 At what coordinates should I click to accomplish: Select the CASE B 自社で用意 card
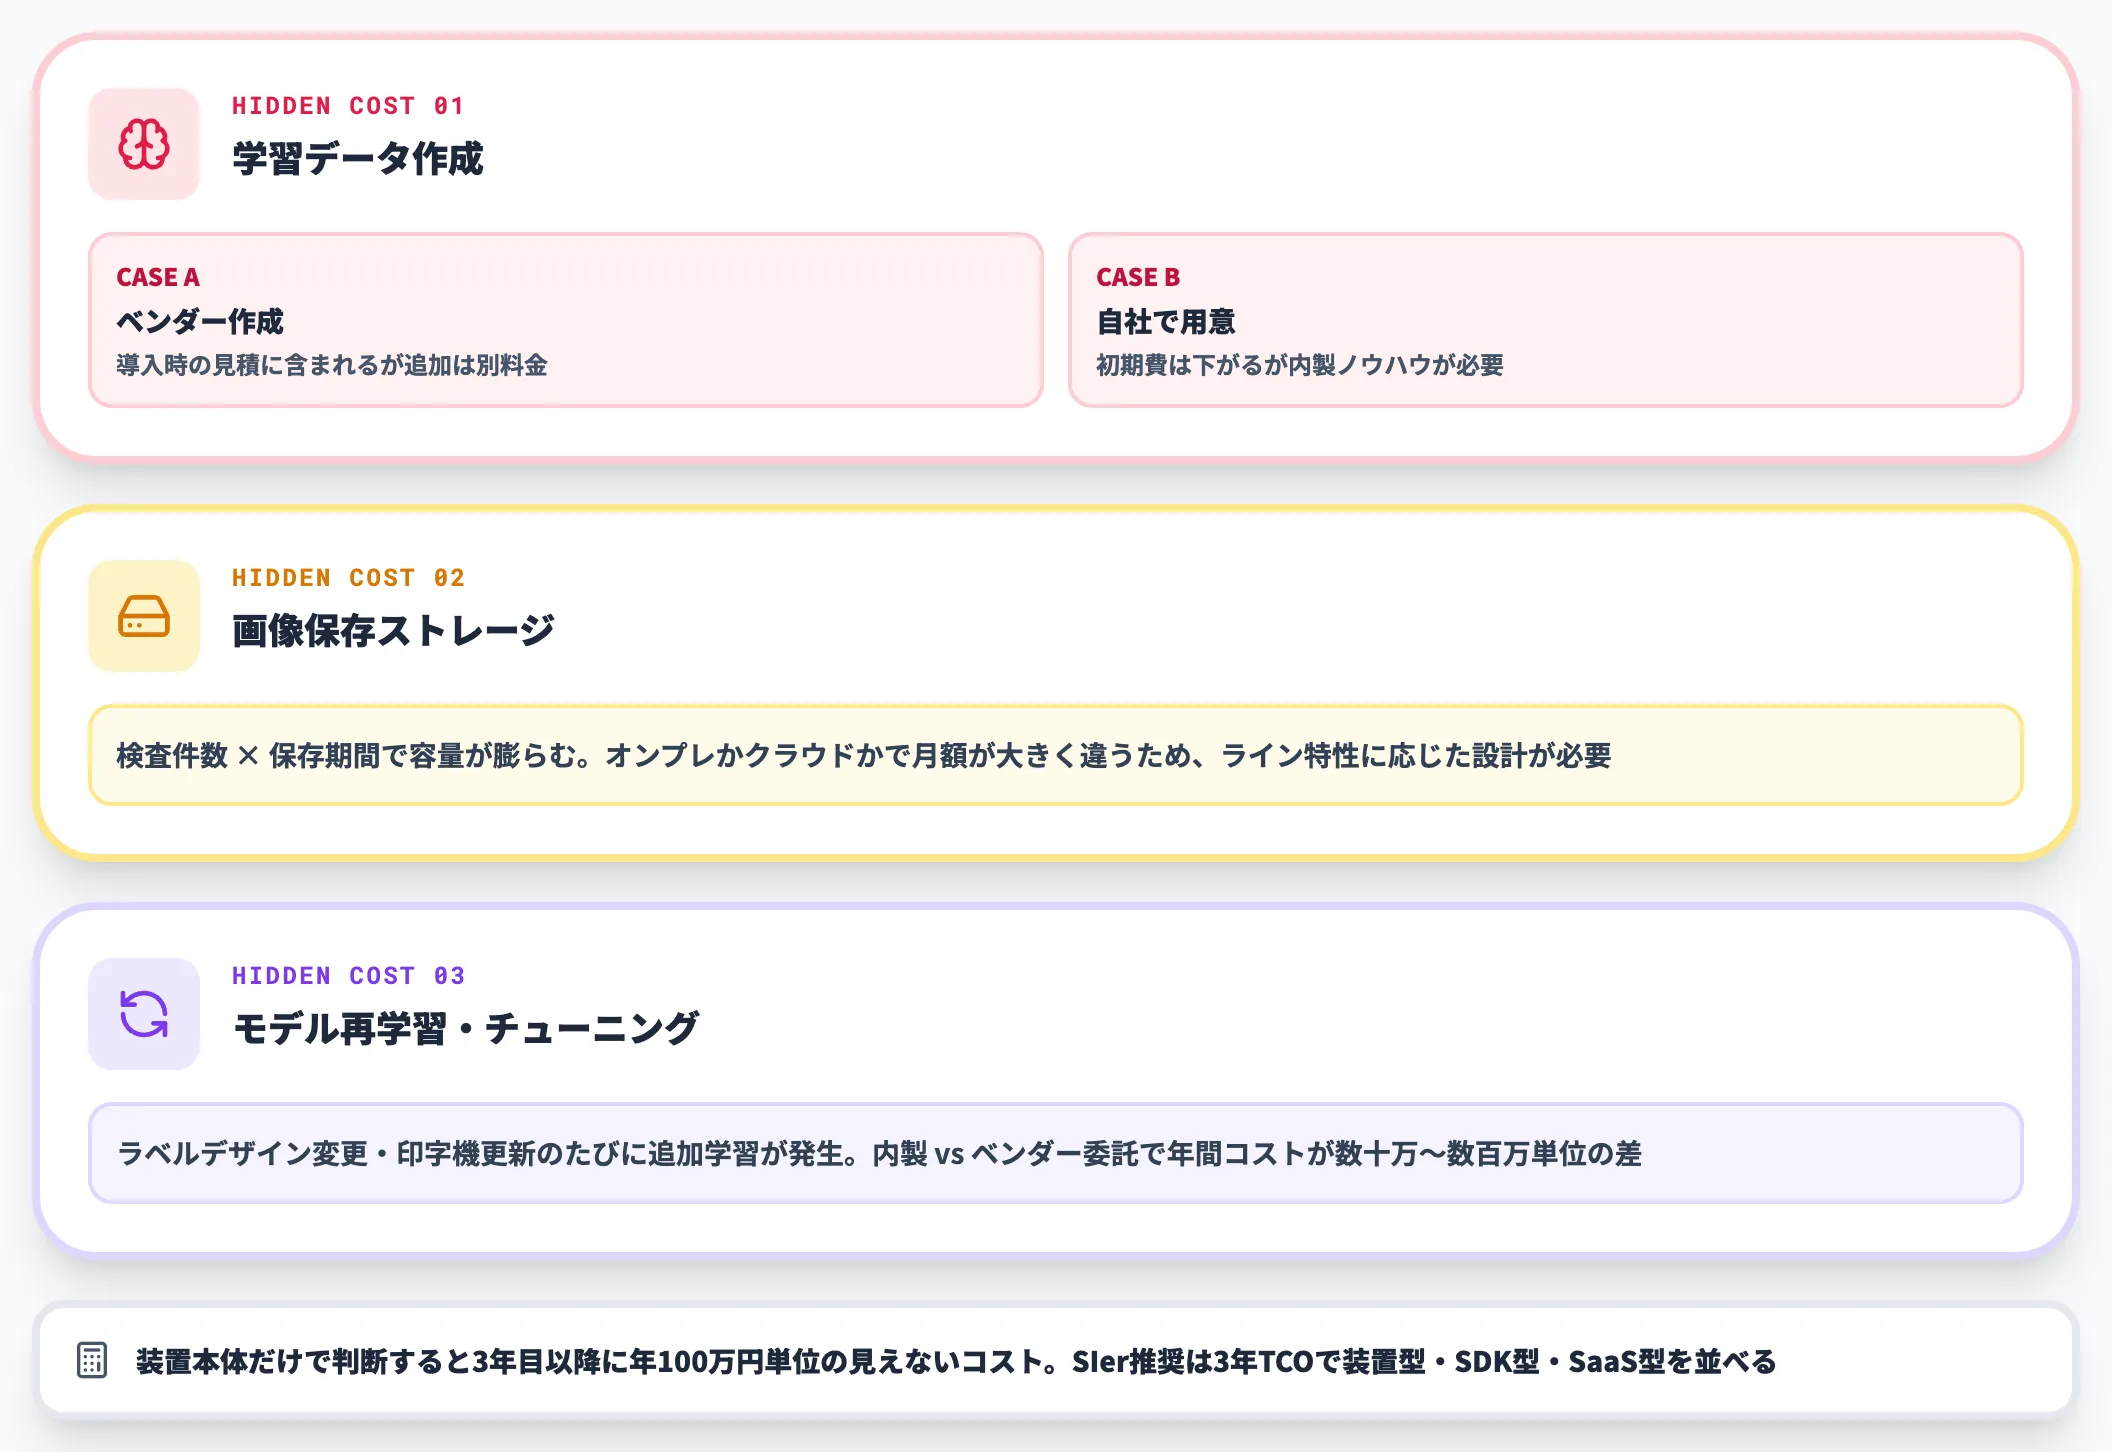click(x=1547, y=318)
